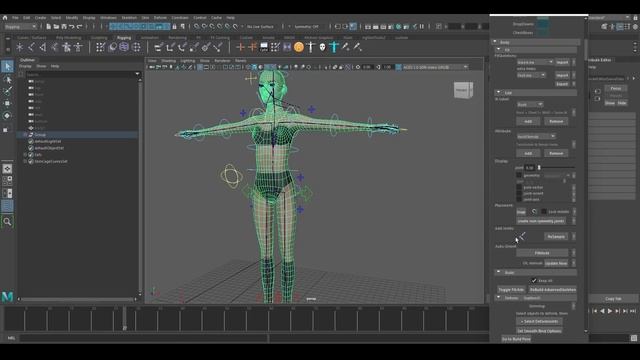The width and height of the screenshot is (640, 360).
Task: Open the Root label dropdown
Action: (530, 104)
